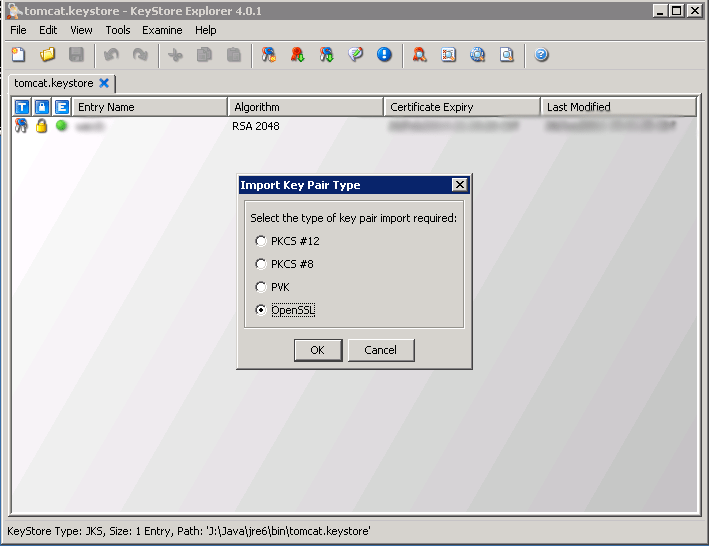Select the PKCS #12 radio button
The width and height of the screenshot is (709, 546).
pos(260,241)
